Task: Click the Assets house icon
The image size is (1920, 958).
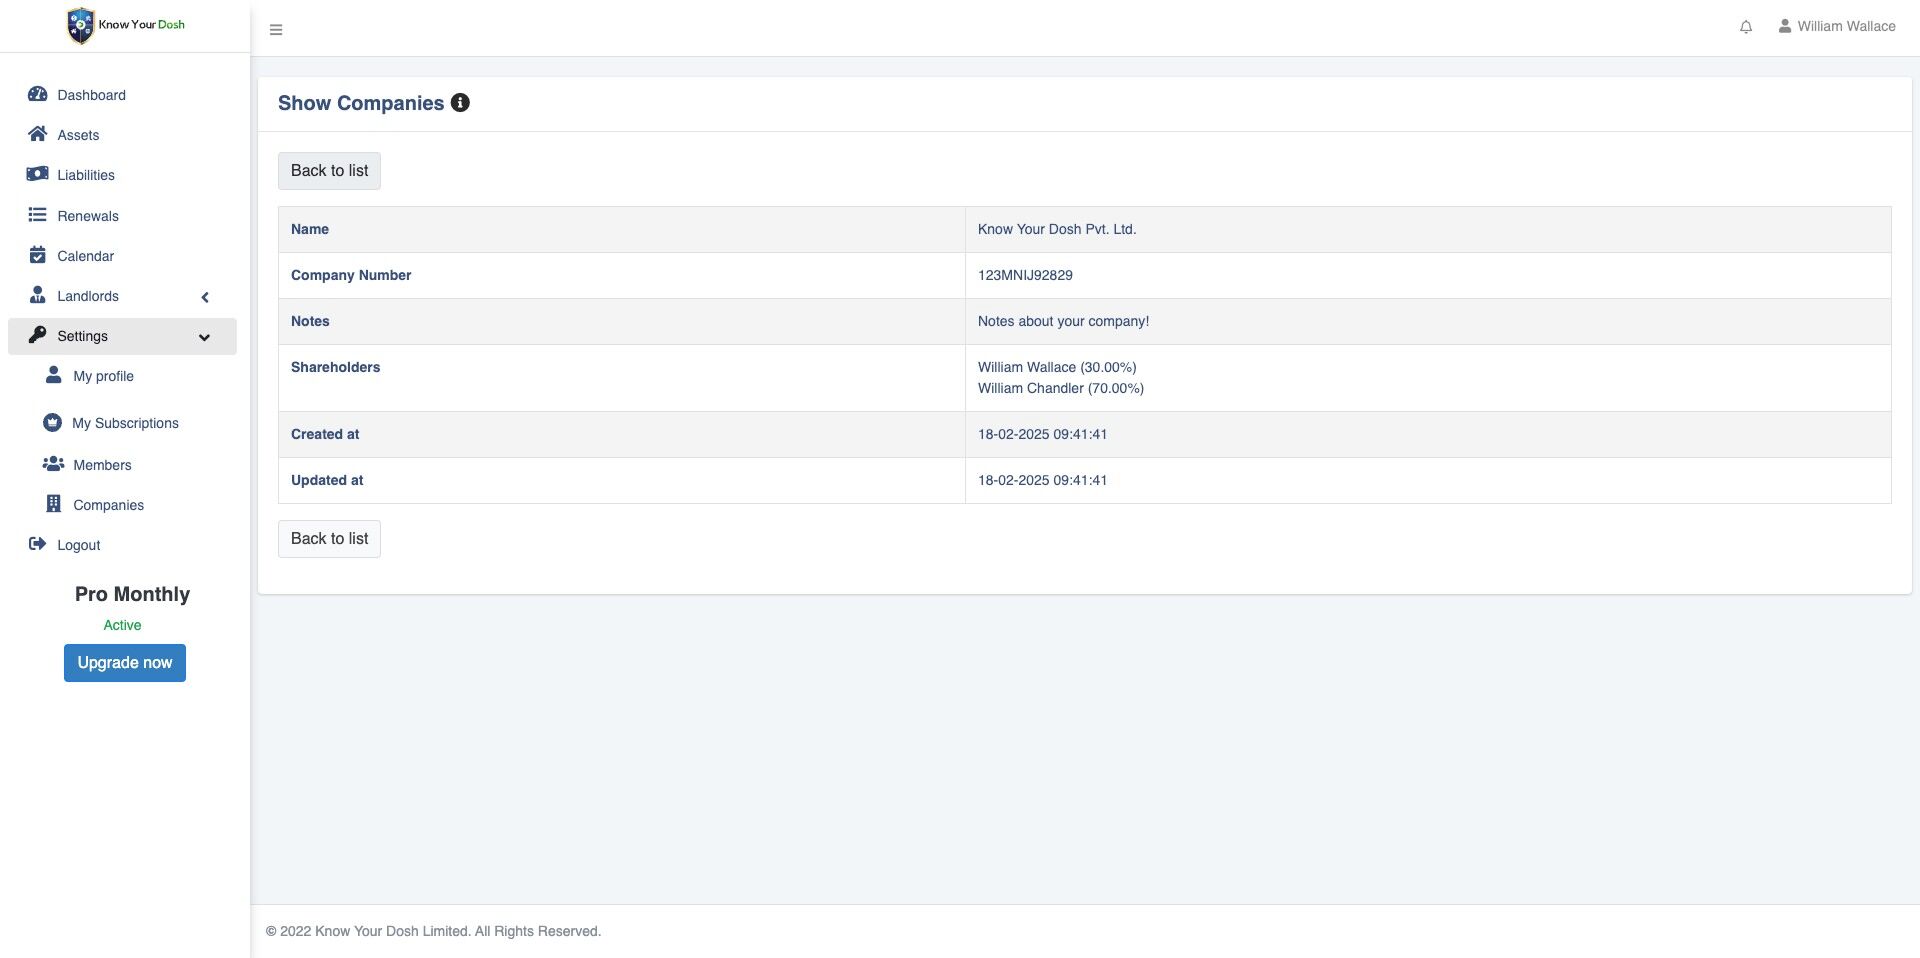Action: (x=38, y=134)
